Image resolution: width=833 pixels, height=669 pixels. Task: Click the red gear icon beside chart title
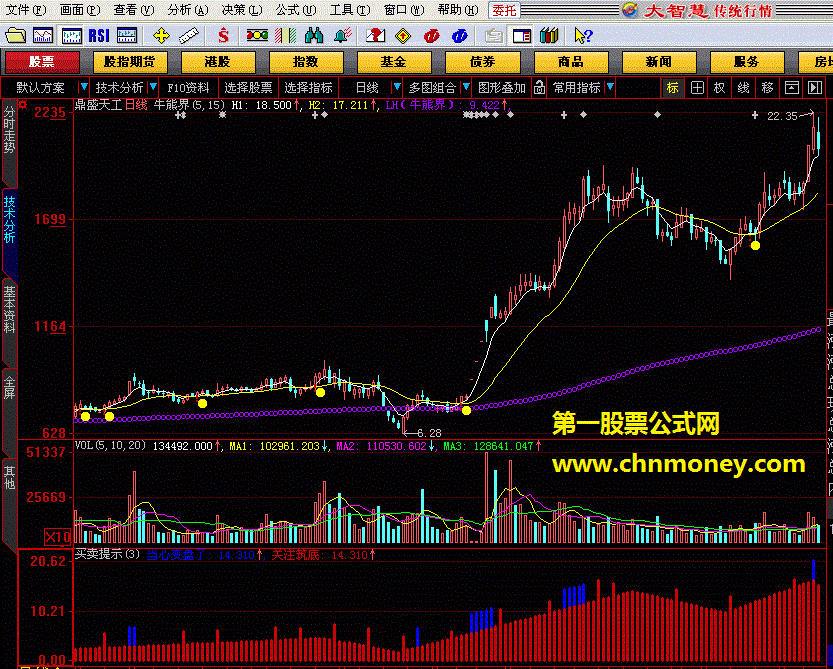[x=22, y=104]
